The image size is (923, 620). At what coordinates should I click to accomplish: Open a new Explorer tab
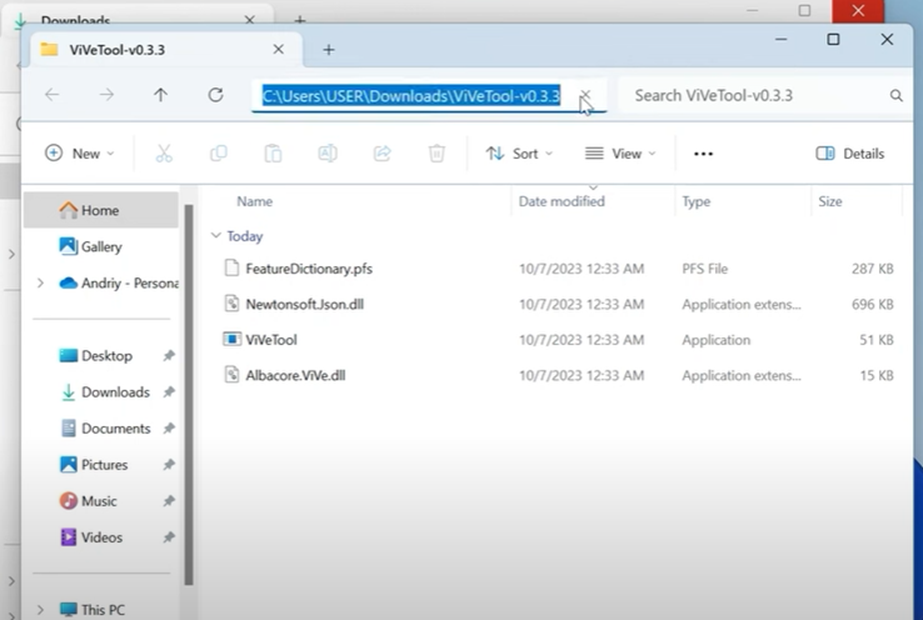click(x=328, y=49)
